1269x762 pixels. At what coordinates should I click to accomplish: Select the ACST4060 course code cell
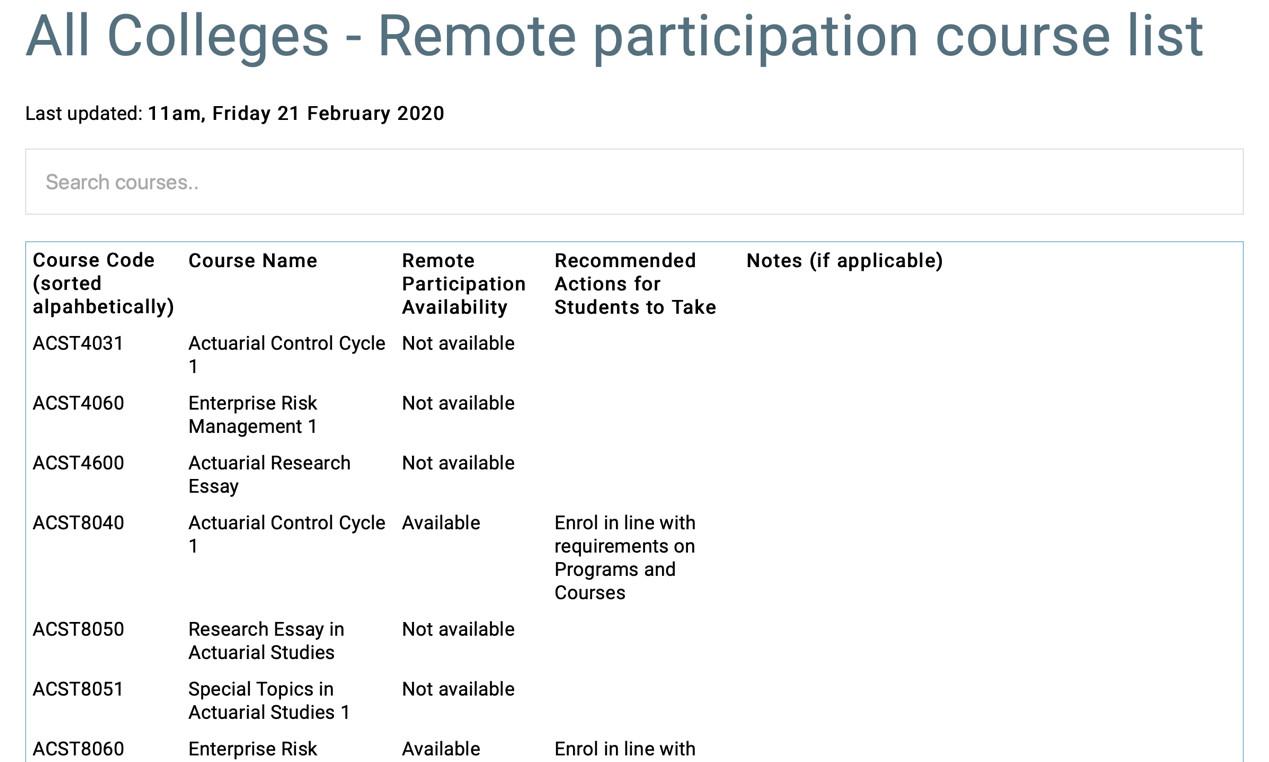click(78, 403)
